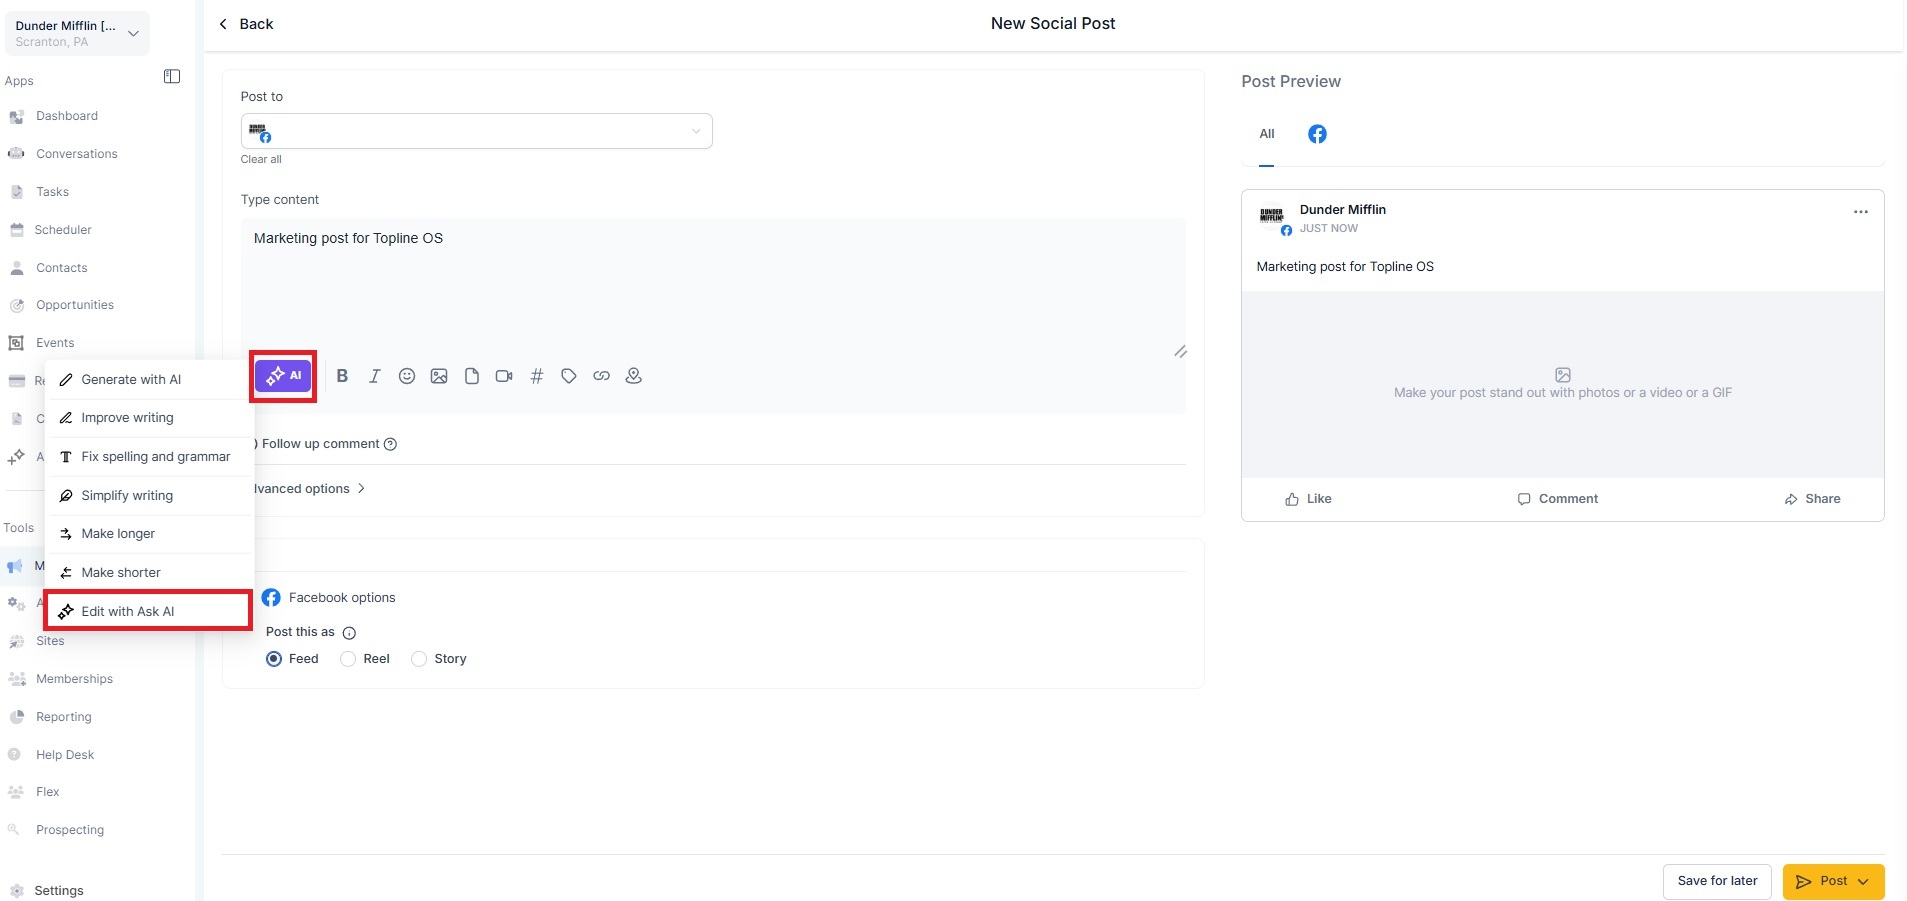
Task: Choose Make shorter from the AI menu
Action: point(149,573)
